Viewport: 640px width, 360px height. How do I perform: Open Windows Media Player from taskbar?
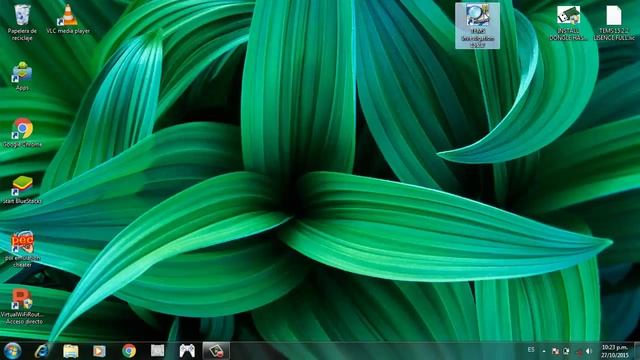point(99,351)
